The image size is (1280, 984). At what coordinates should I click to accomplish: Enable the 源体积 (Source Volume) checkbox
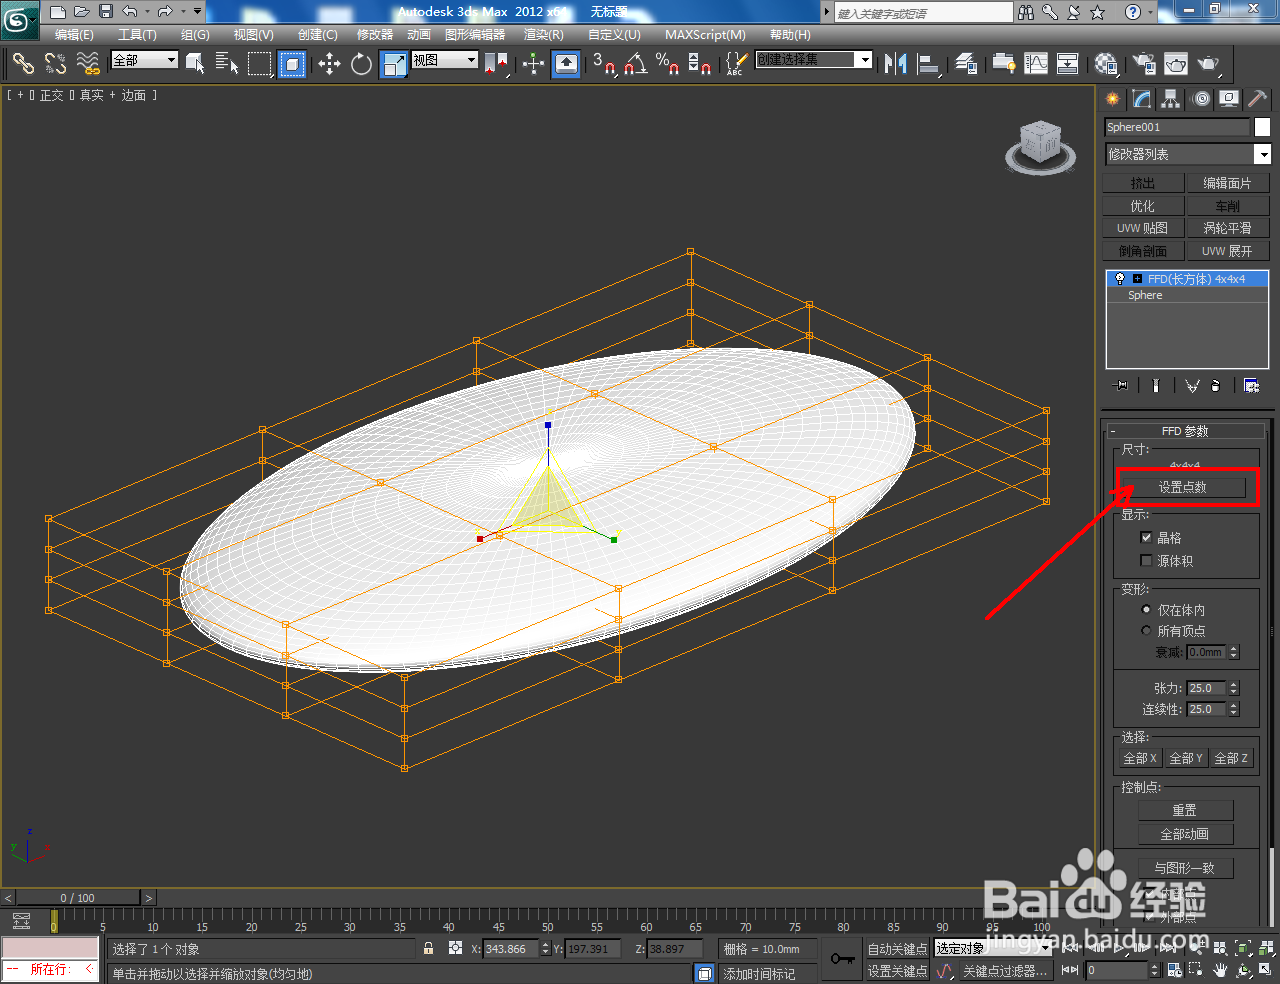[1146, 560]
